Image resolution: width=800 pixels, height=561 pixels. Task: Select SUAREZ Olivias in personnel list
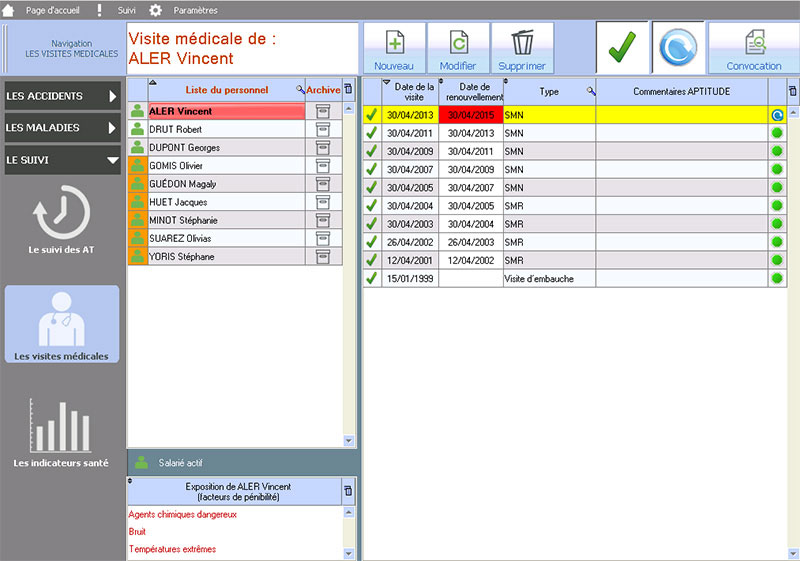tap(227, 238)
